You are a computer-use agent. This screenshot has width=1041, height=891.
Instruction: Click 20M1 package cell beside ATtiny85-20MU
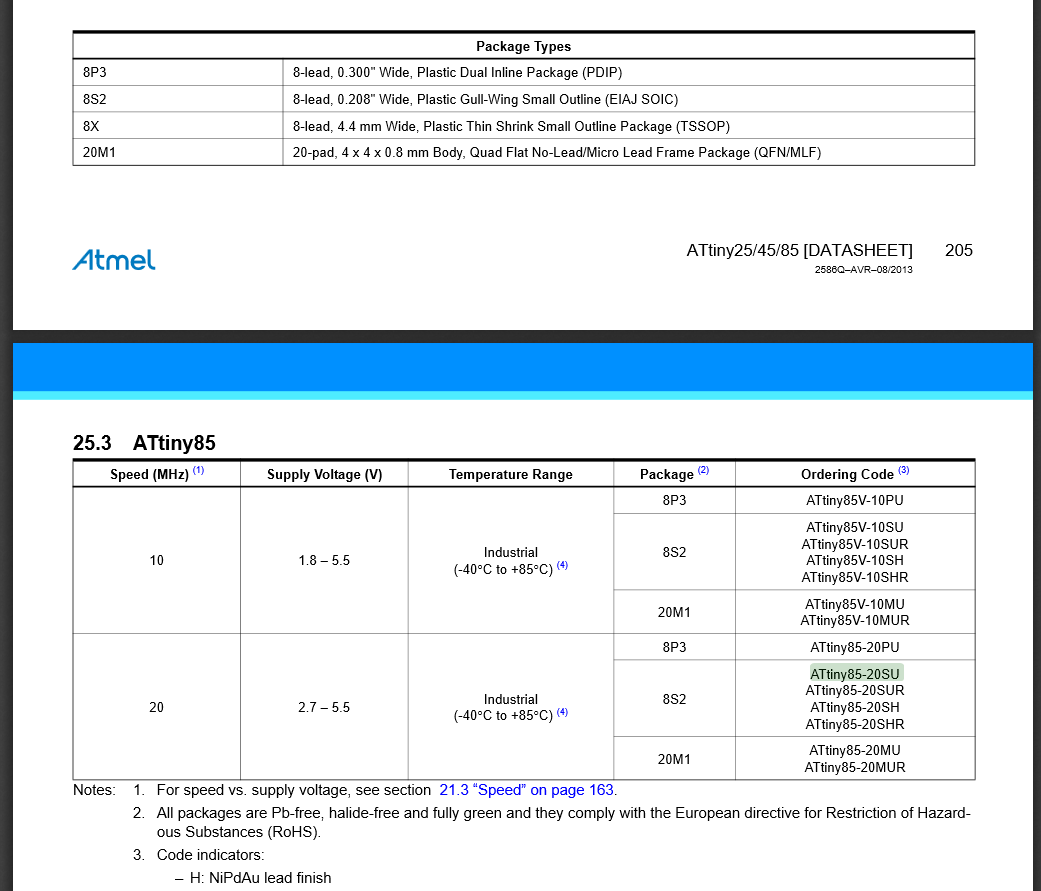675,759
